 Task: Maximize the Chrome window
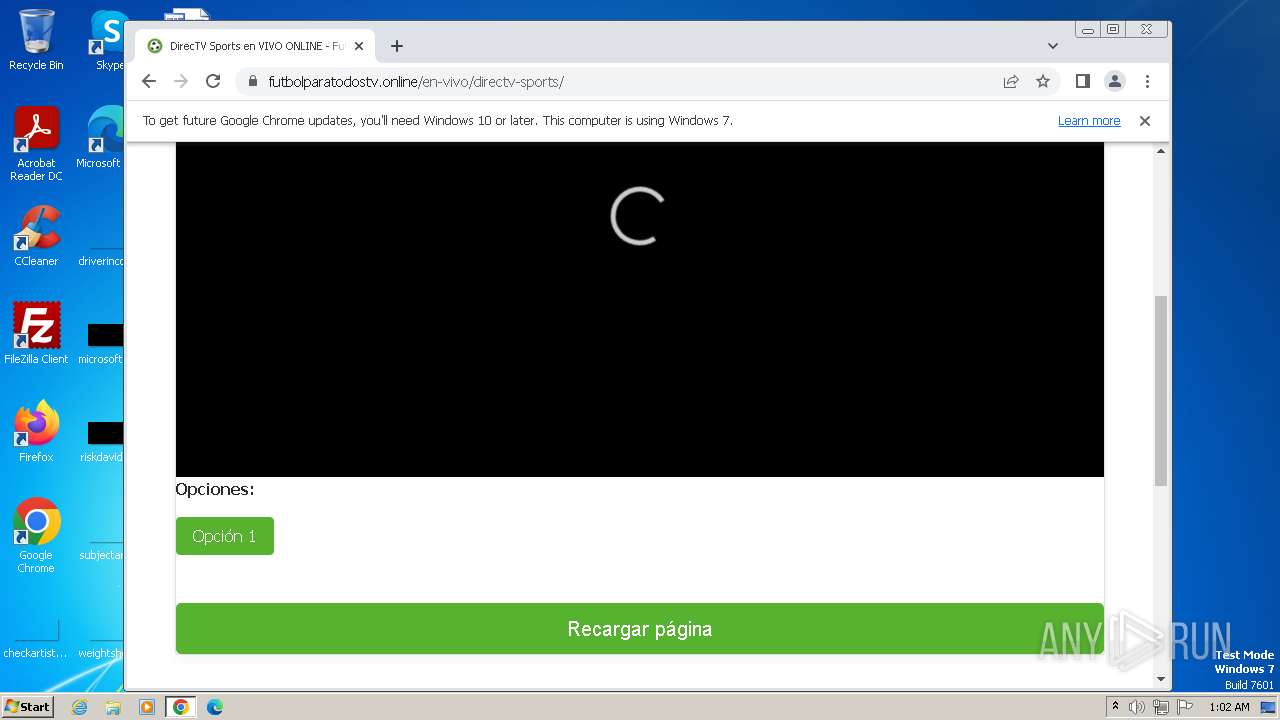(1113, 29)
